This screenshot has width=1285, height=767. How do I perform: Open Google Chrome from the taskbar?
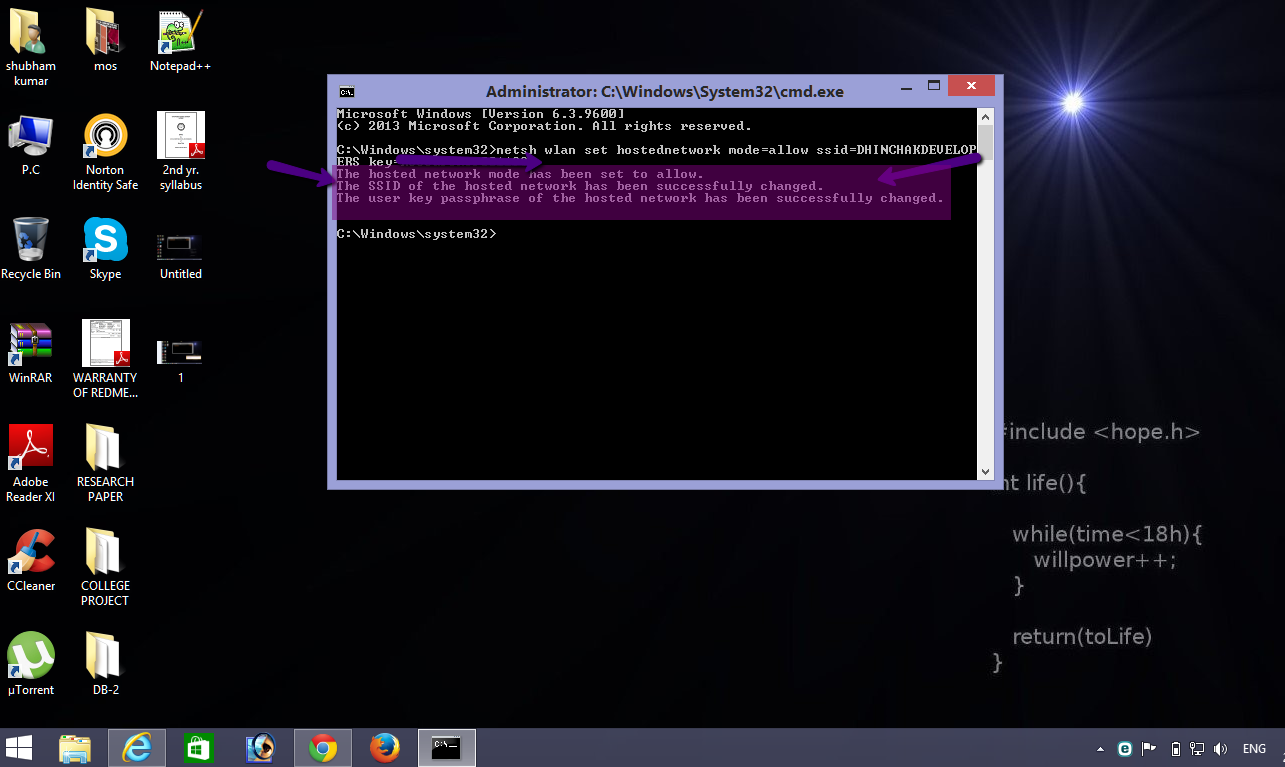point(322,748)
